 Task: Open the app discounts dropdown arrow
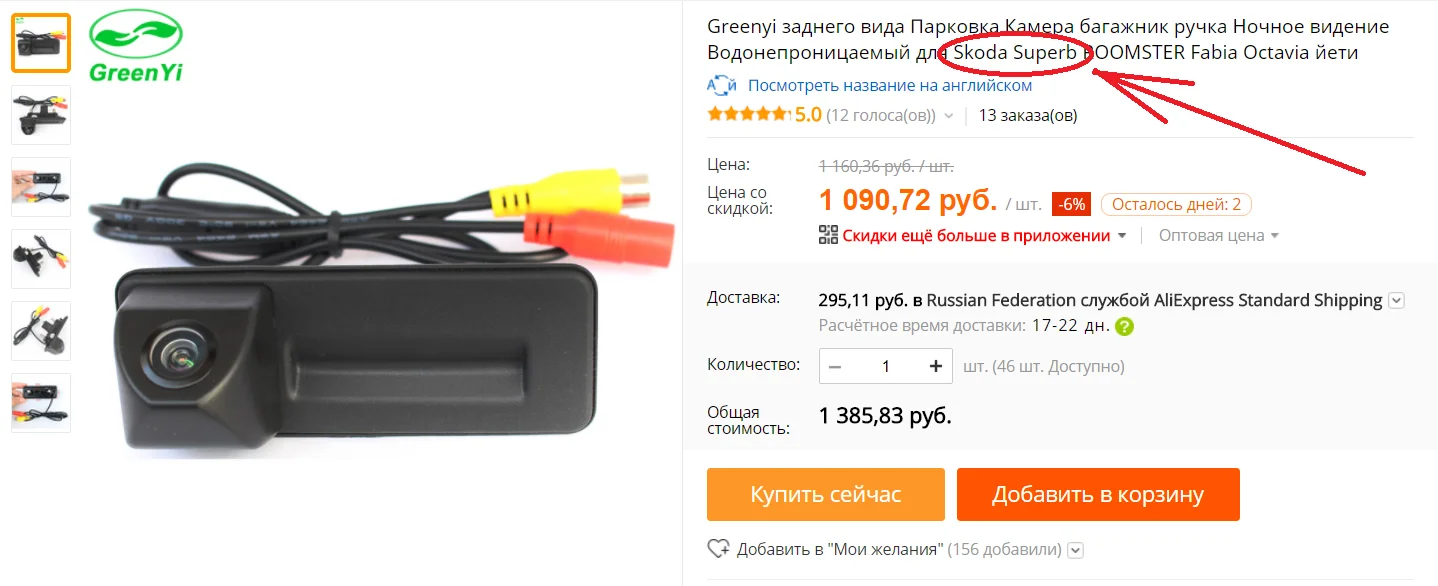(1122, 236)
